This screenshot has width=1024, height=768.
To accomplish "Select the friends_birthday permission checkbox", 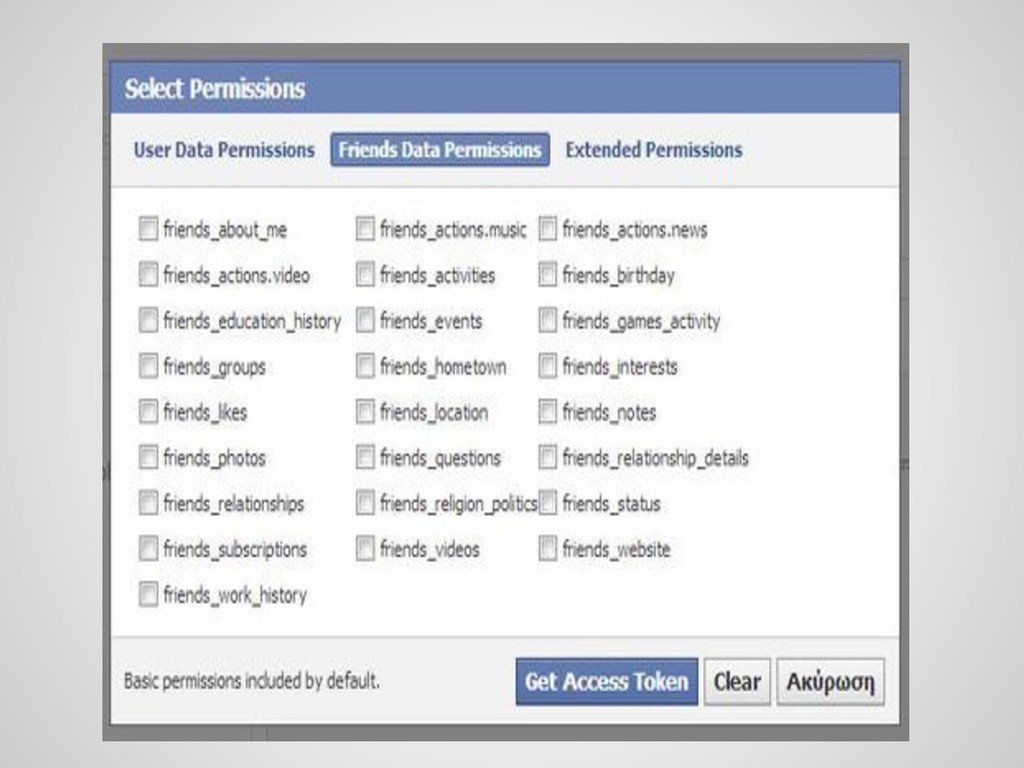I will coord(548,275).
